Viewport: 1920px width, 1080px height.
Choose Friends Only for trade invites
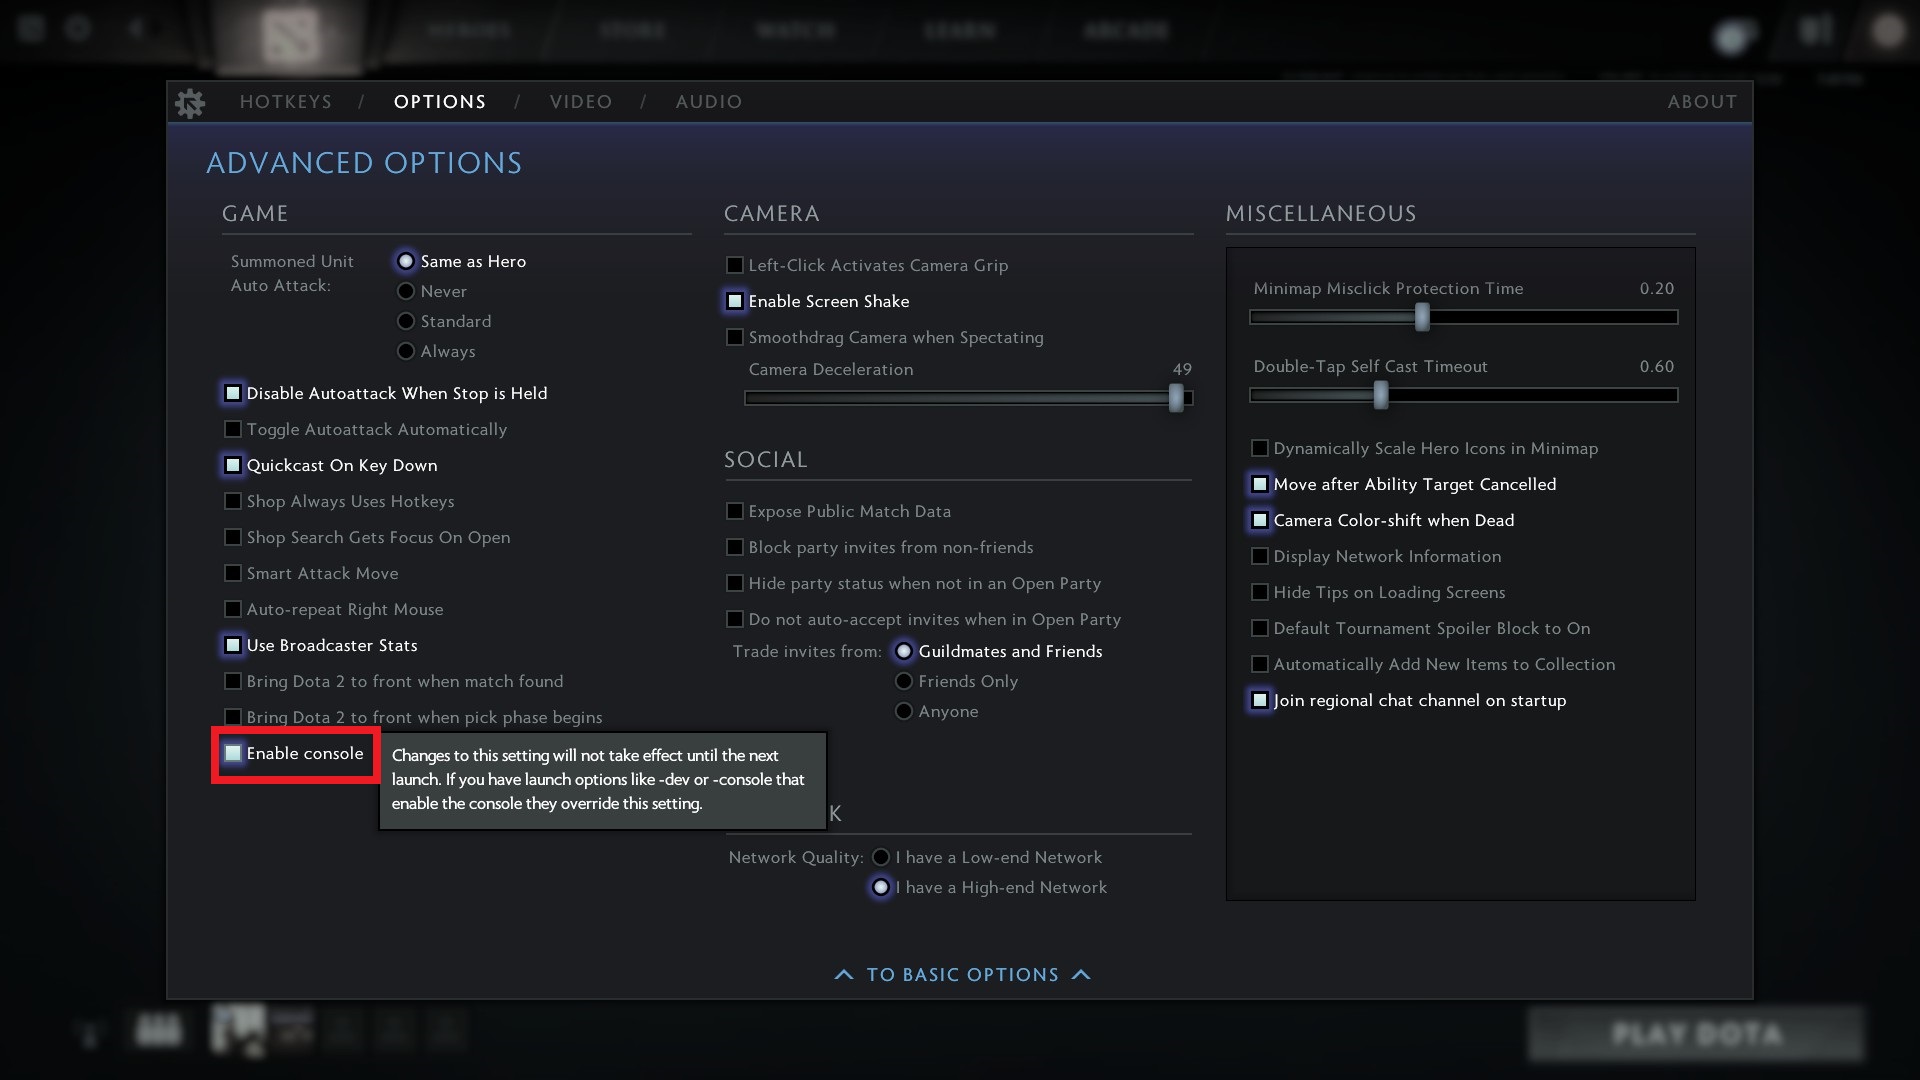[904, 681]
